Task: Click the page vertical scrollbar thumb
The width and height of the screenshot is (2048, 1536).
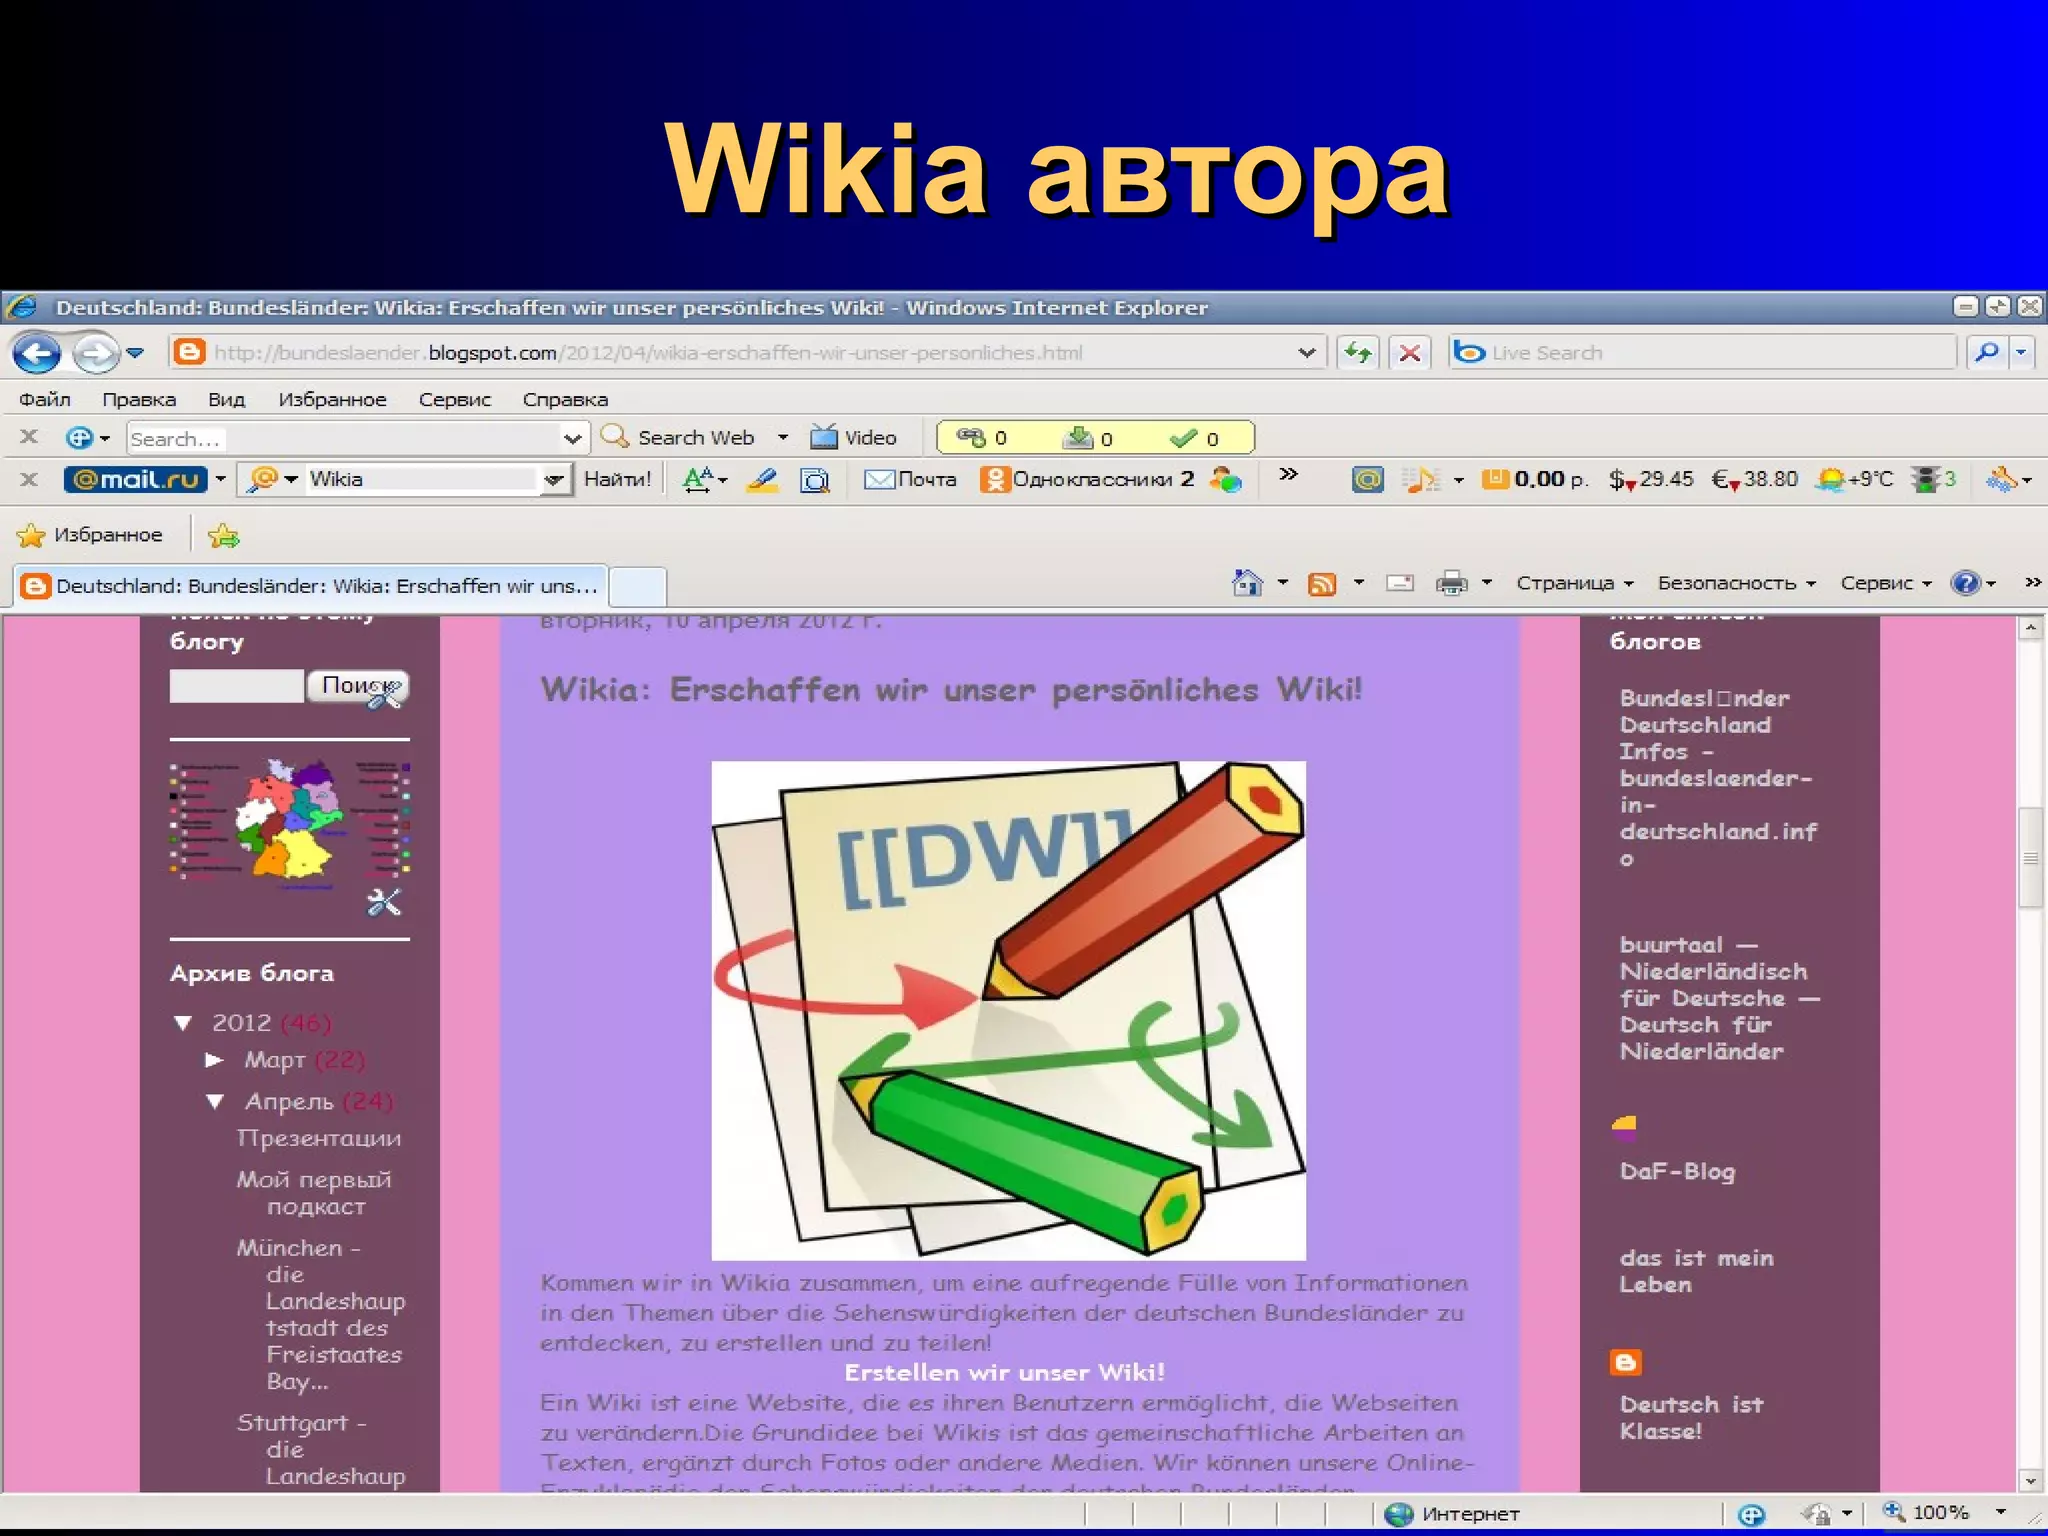Action: (x=2030, y=857)
